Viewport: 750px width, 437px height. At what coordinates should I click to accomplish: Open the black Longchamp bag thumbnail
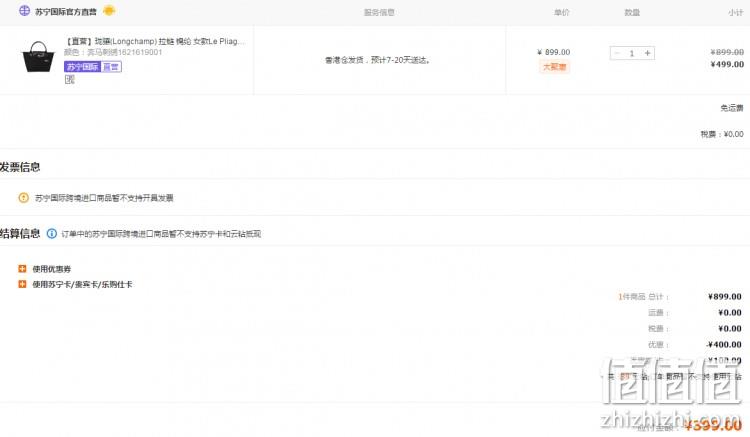pyautogui.click(x=38, y=57)
